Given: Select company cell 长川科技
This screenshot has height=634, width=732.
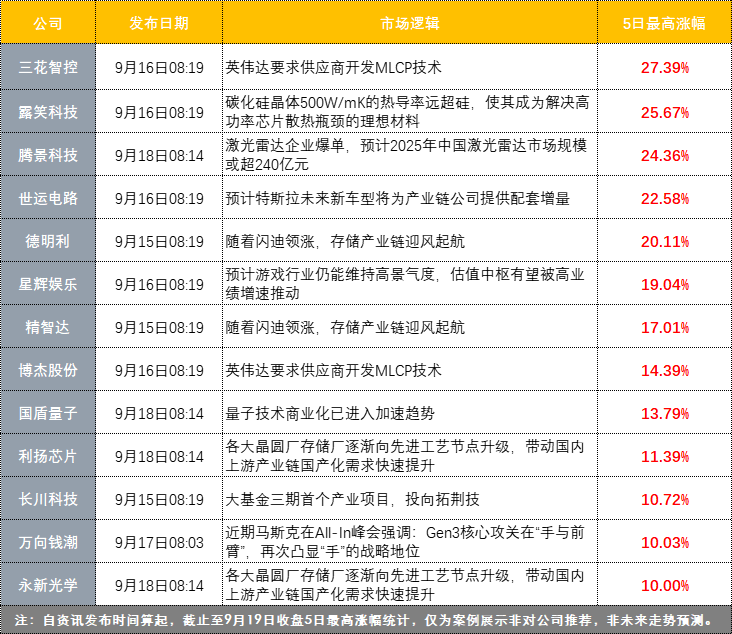Looking at the screenshot, I should (x=48, y=499).
